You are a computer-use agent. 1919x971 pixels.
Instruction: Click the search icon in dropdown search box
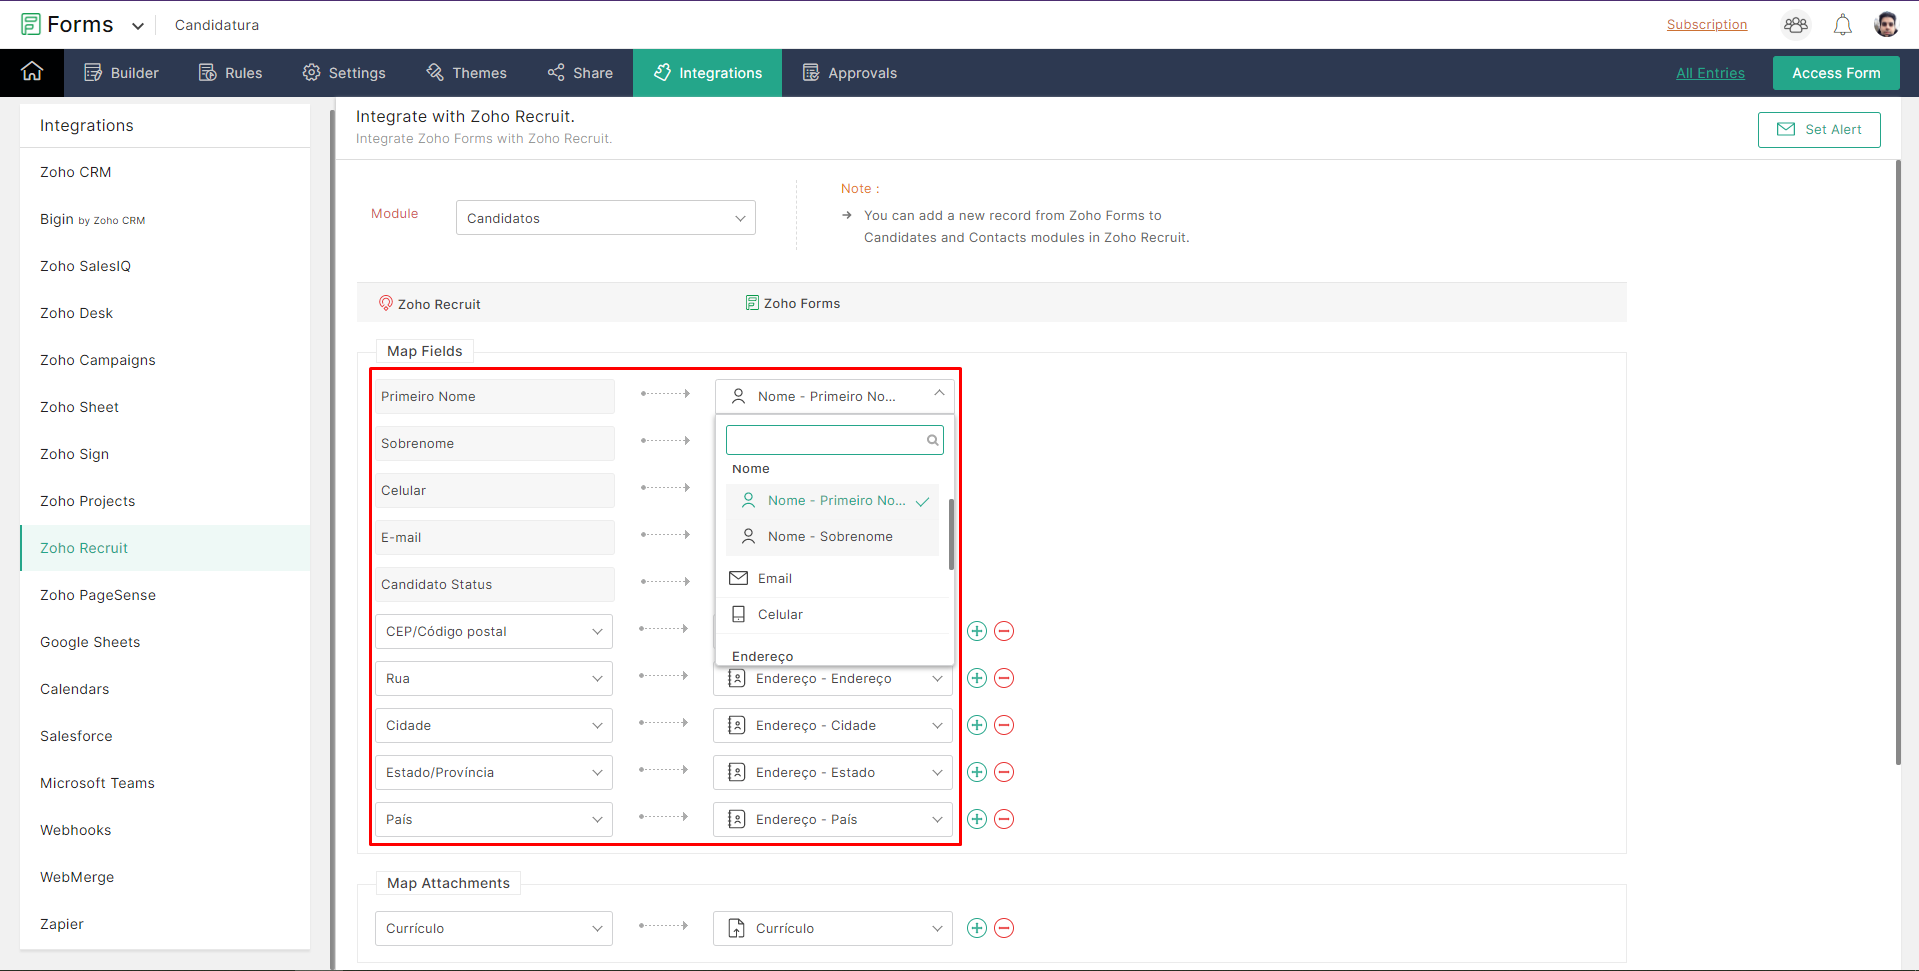tap(932, 440)
